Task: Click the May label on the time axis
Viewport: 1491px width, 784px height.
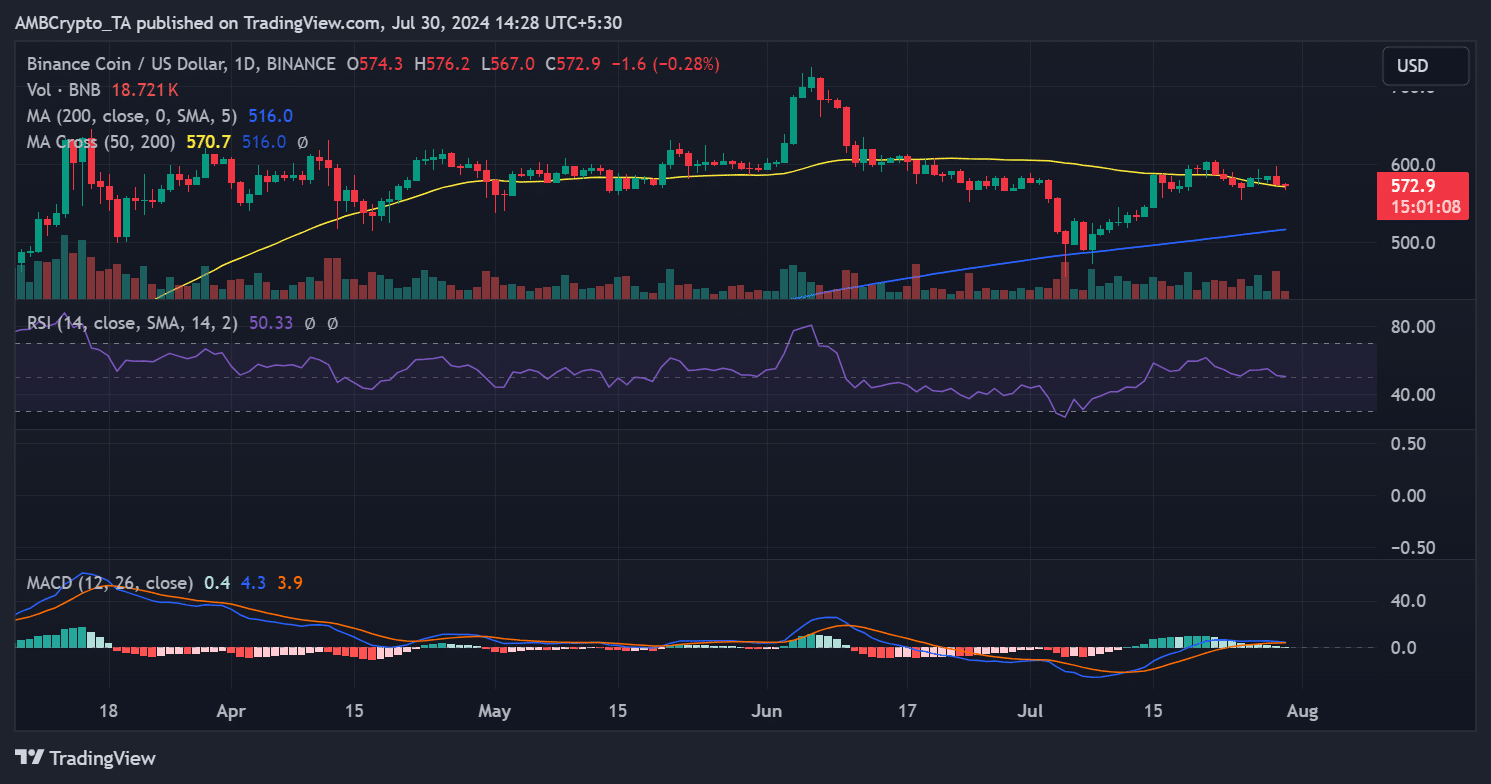Action: (x=495, y=711)
